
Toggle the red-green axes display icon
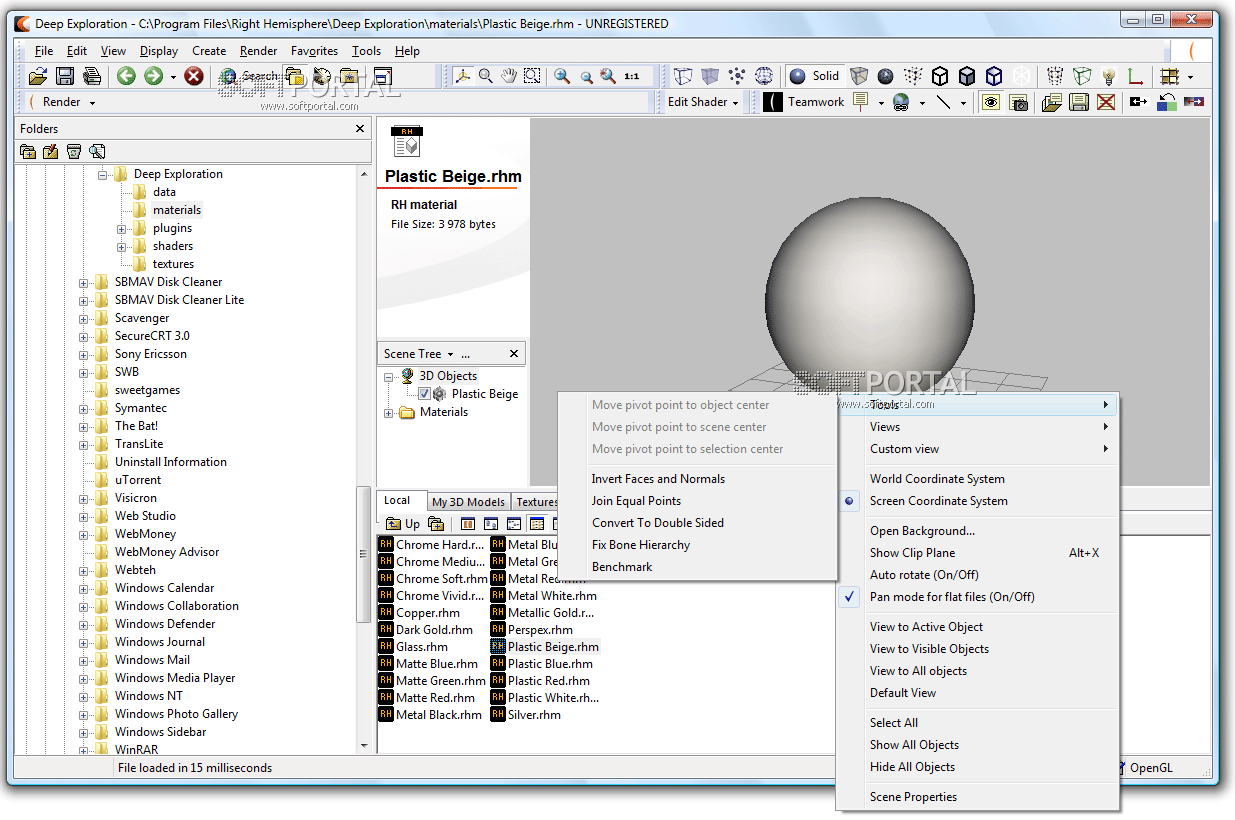tap(1135, 76)
